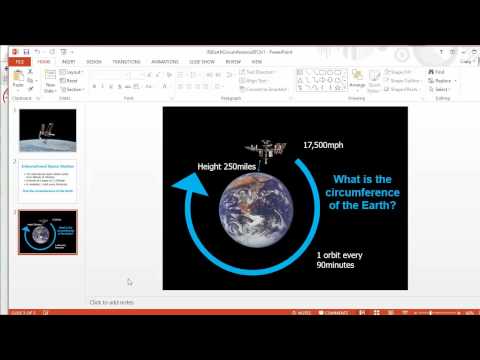The width and height of the screenshot is (480, 360).
Task: Select slide 2 thumbnail with bullet text
Action: 48,180
